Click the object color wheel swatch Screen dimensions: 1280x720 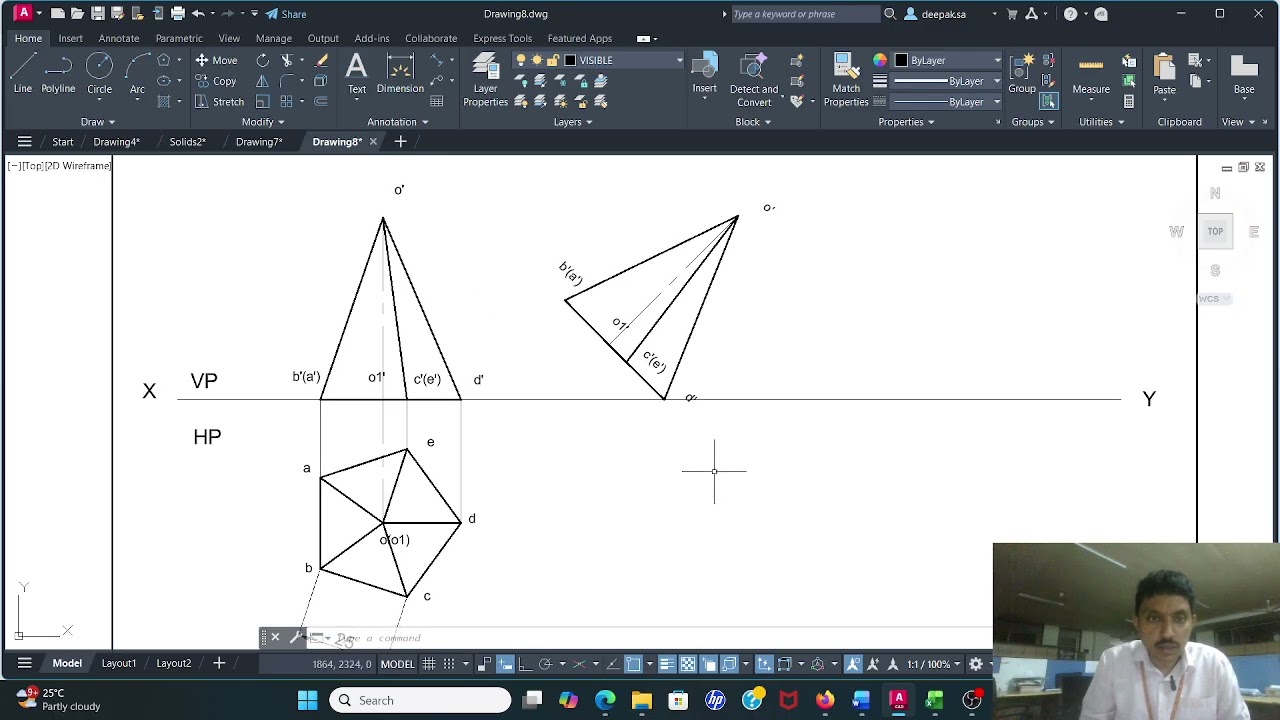coord(880,60)
